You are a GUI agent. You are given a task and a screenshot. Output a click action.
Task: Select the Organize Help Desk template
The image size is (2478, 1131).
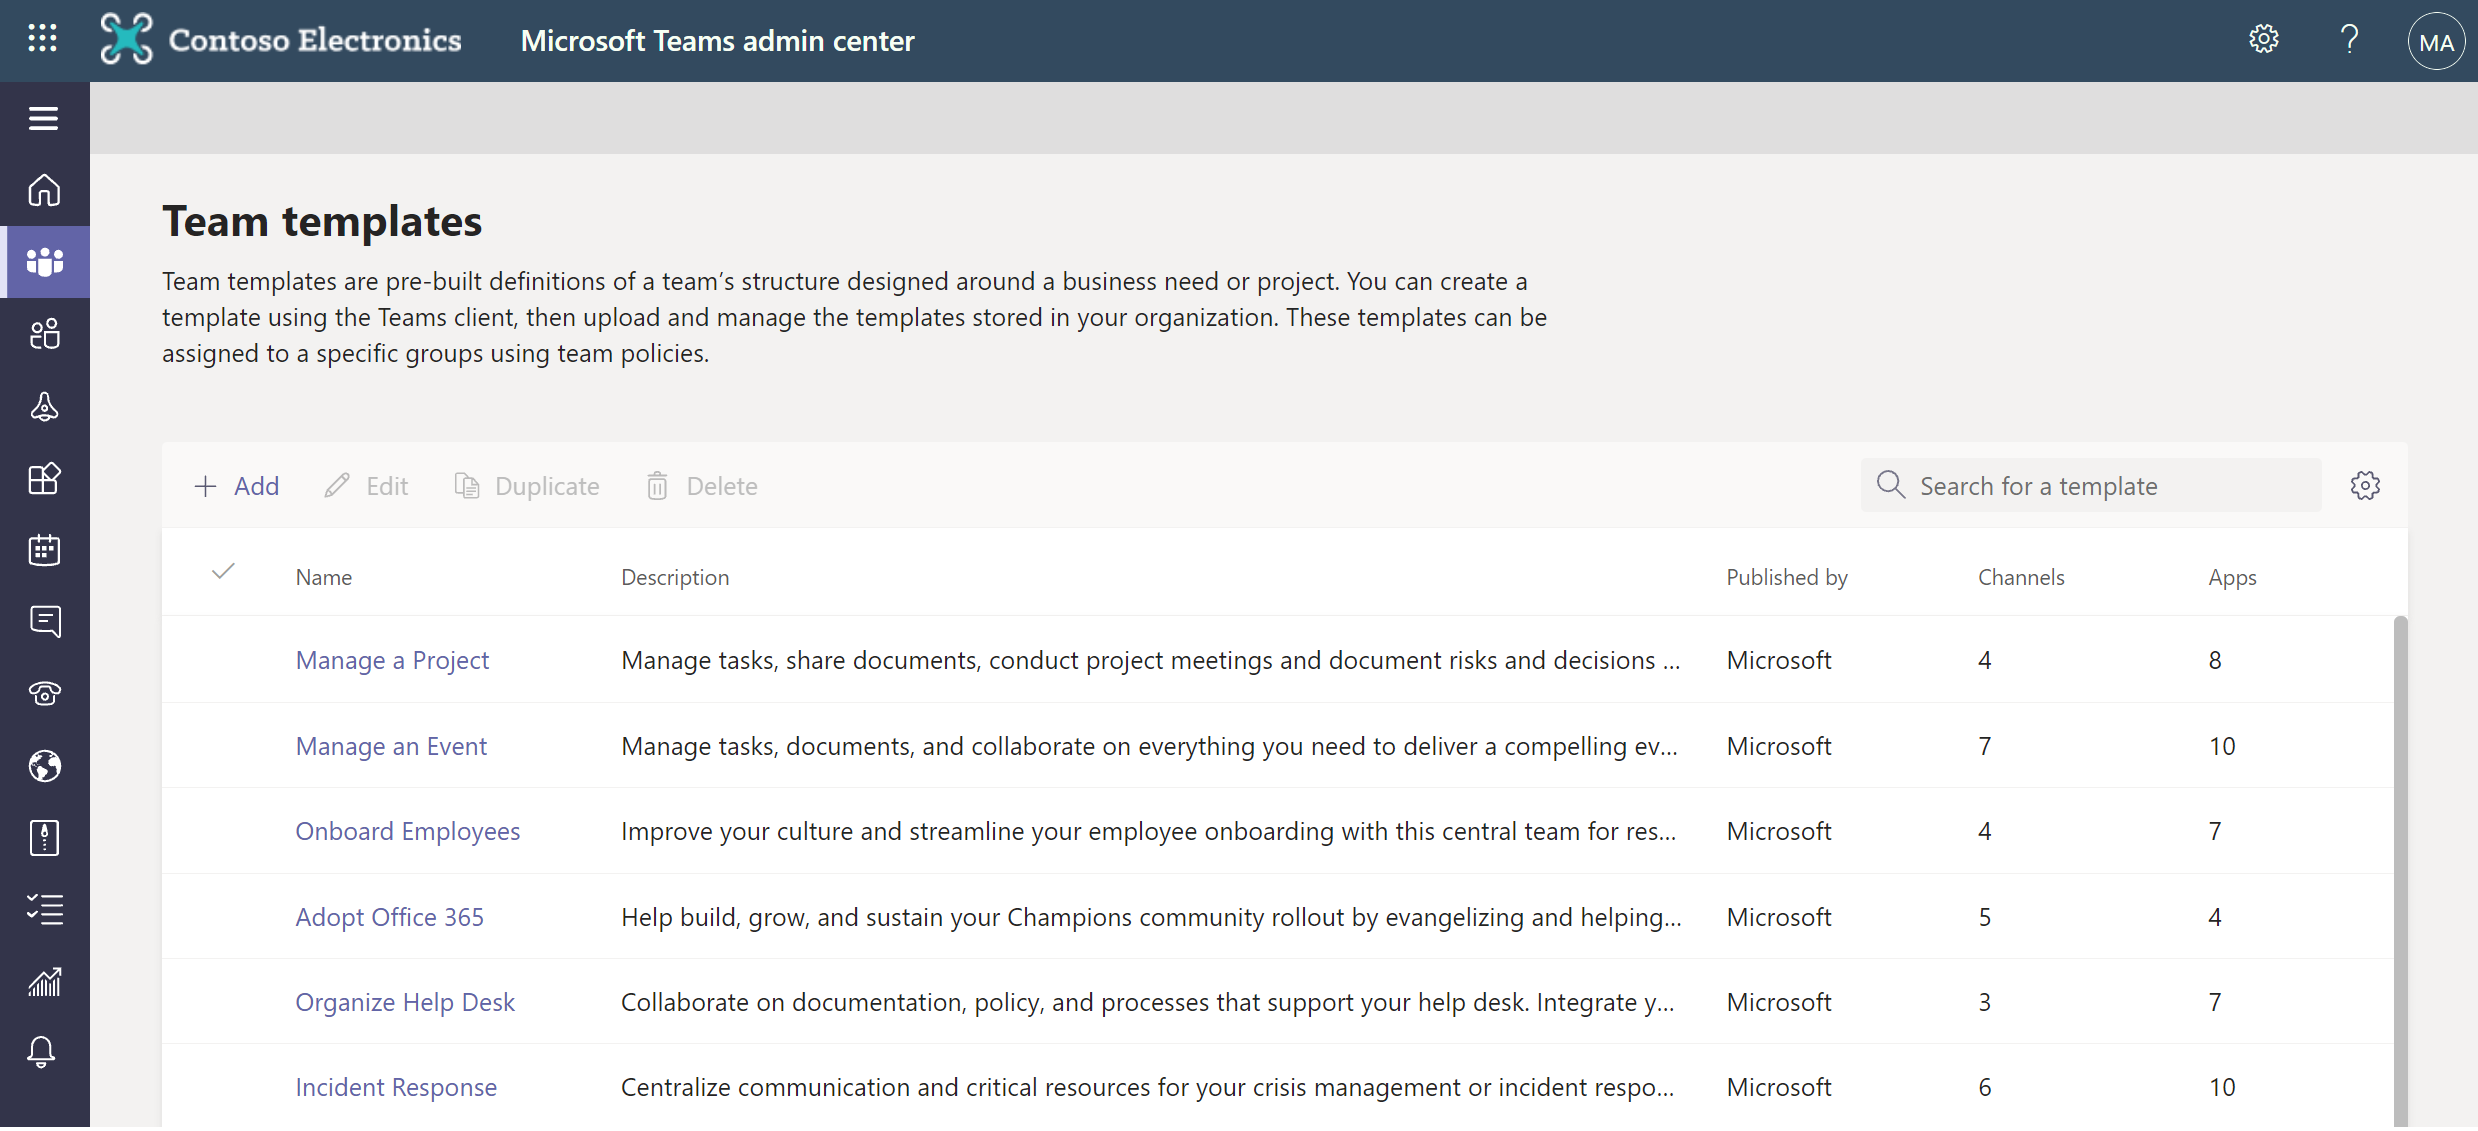click(405, 1001)
